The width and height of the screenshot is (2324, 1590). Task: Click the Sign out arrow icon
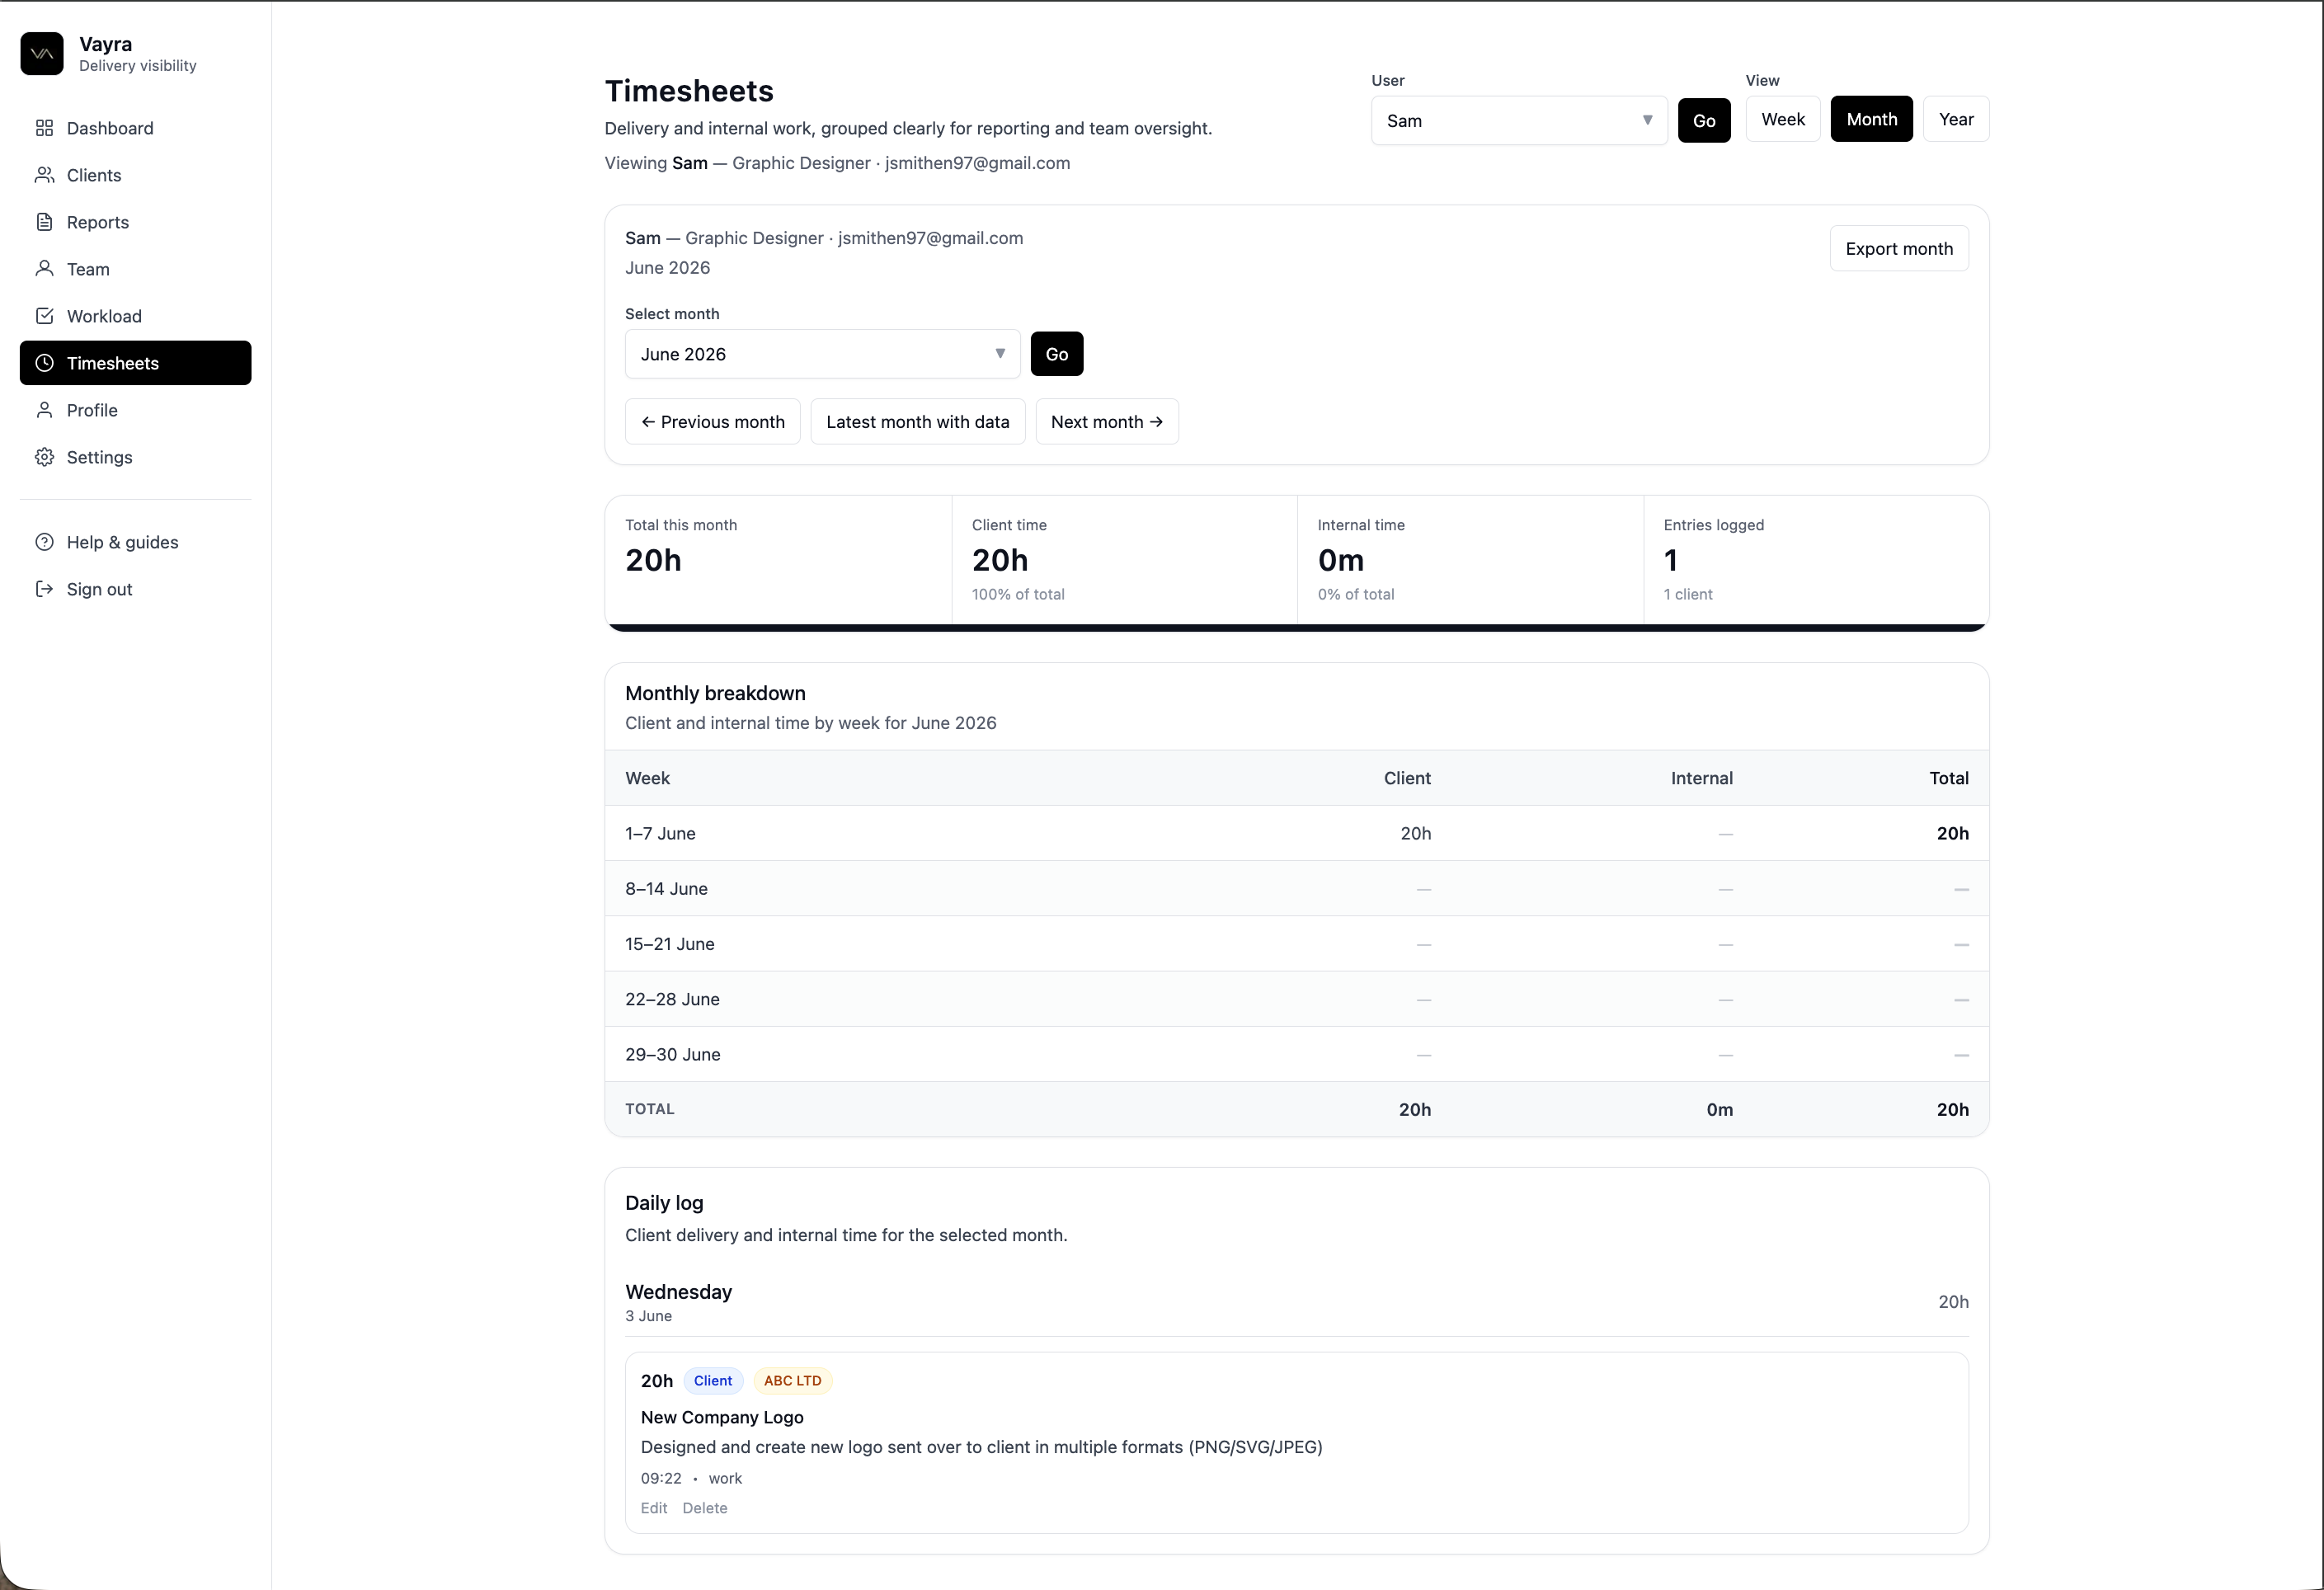coord(44,589)
